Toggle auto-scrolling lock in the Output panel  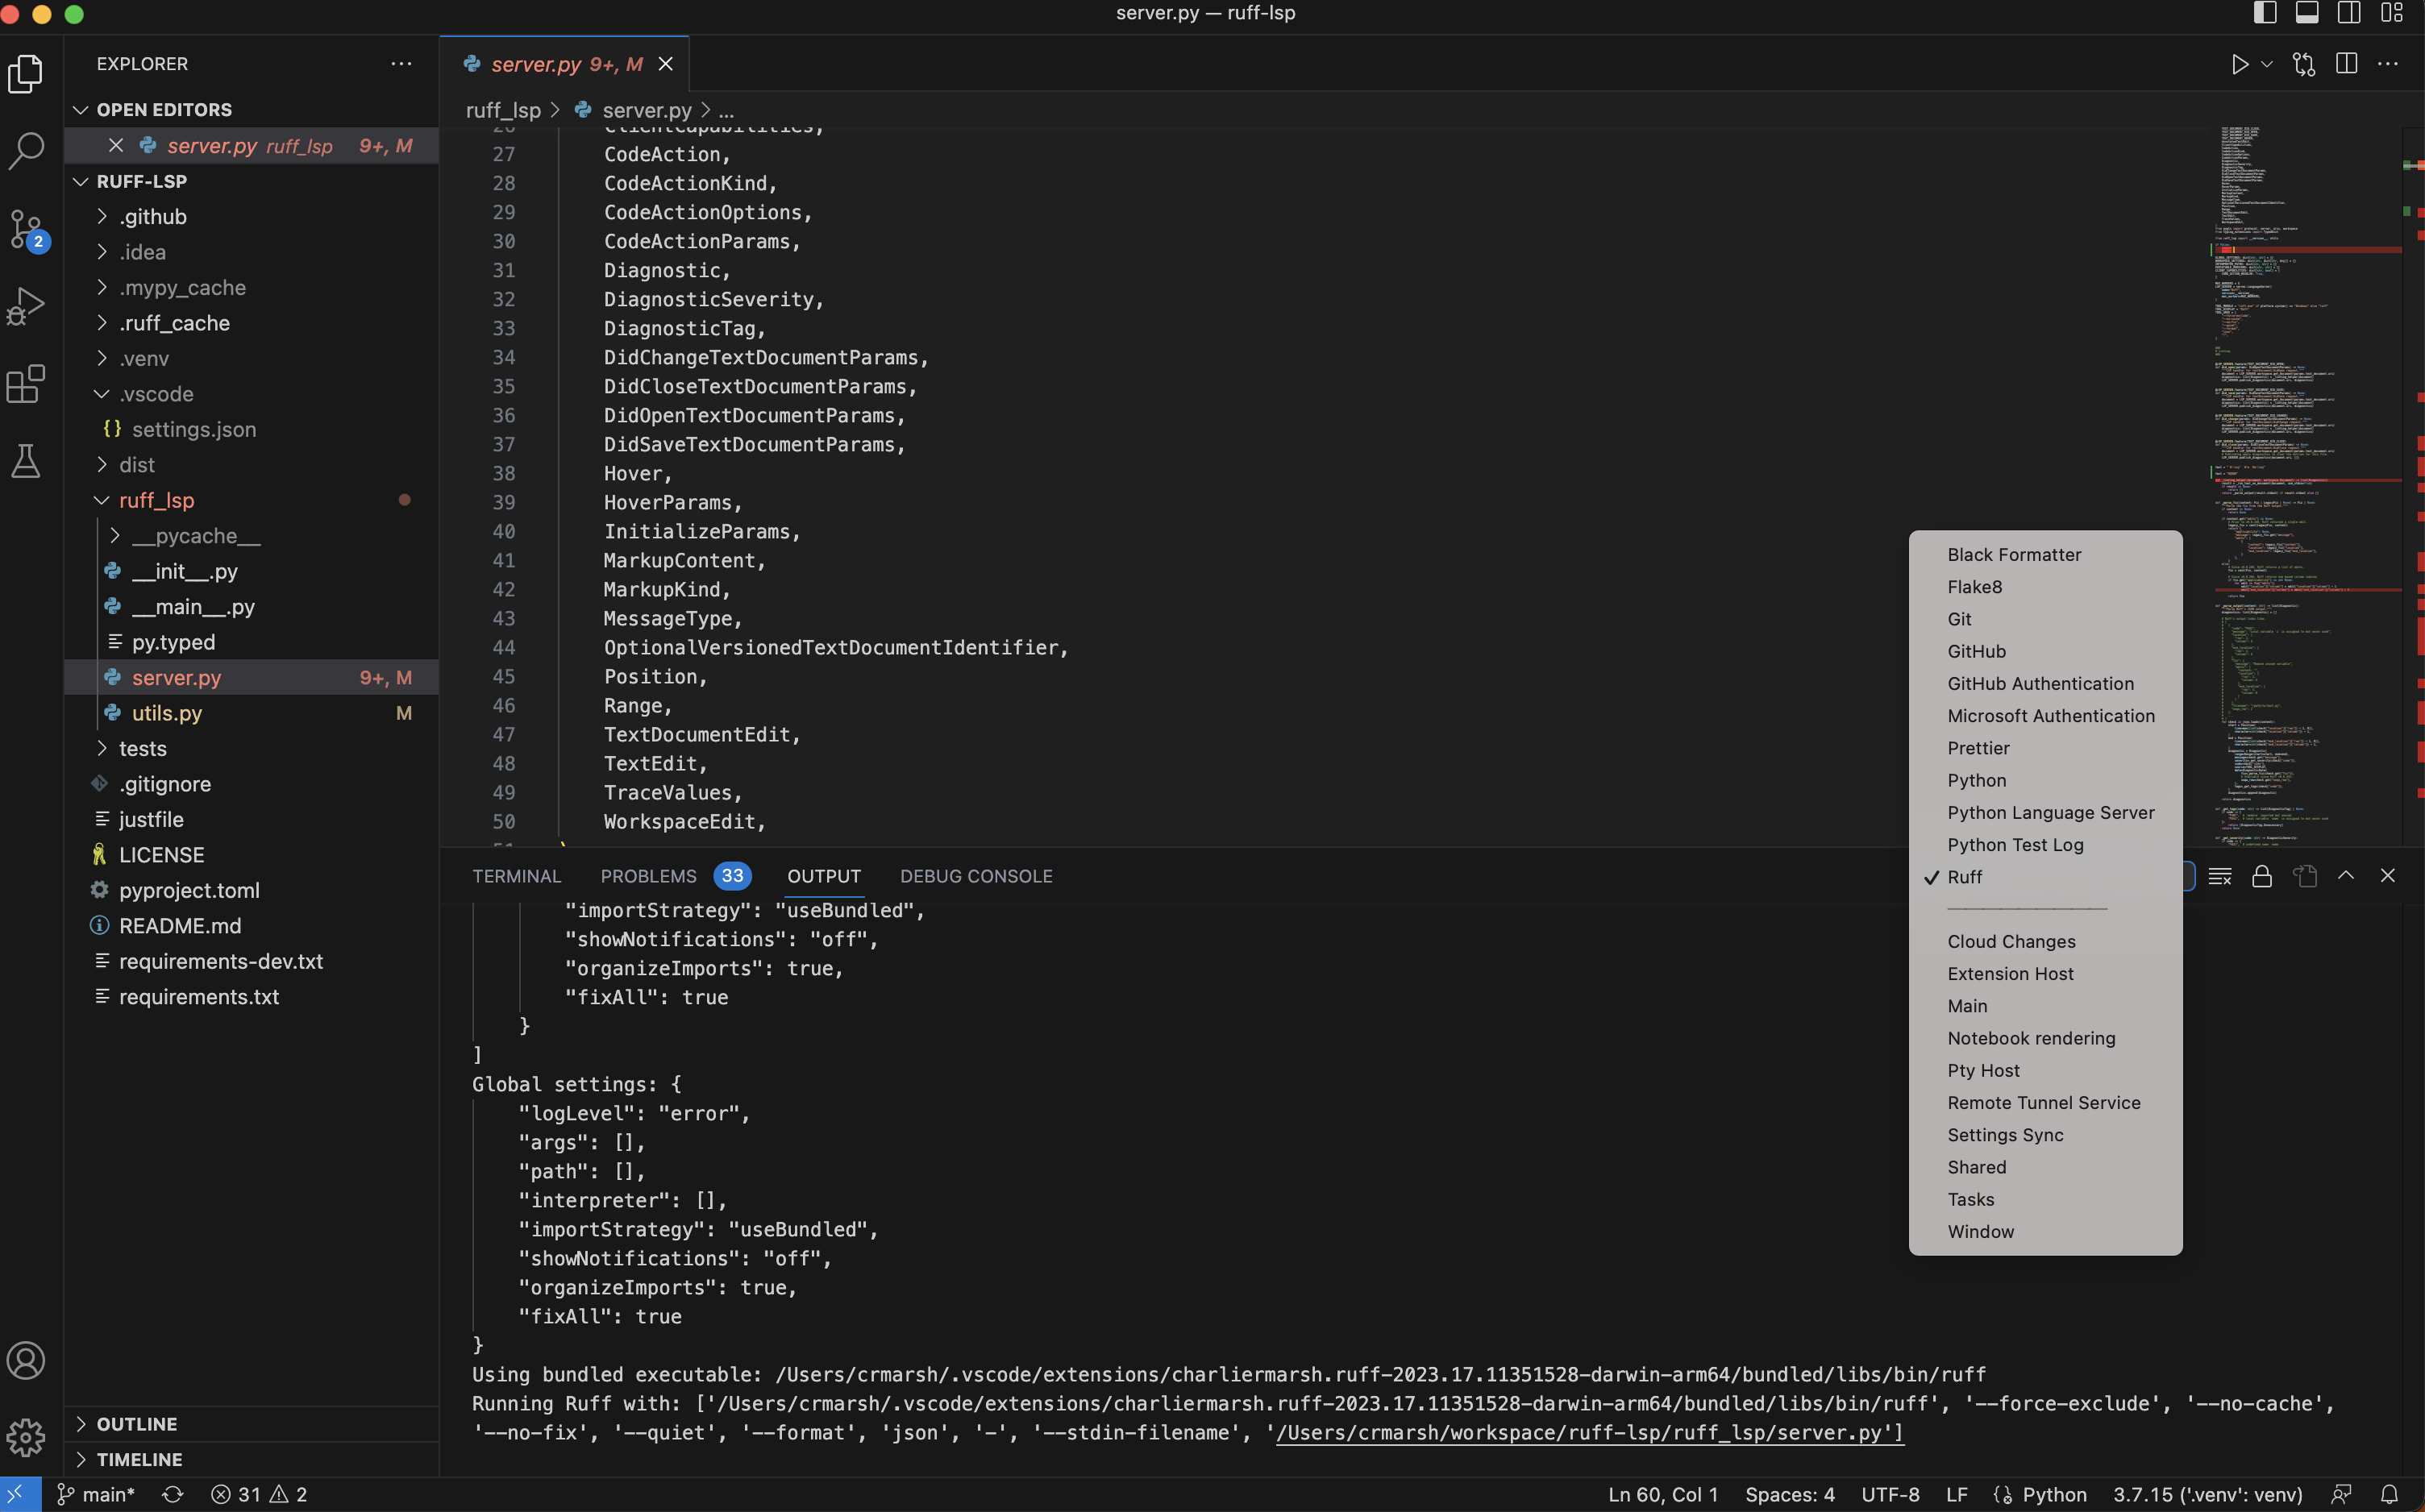tap(2262, 875)
